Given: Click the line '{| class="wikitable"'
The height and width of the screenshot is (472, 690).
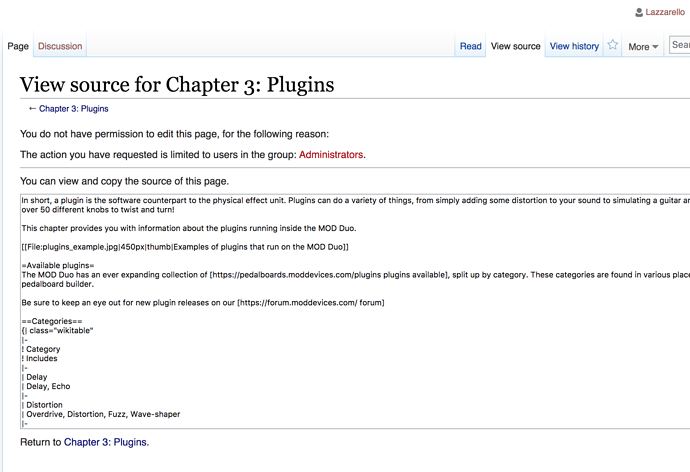Looking at the screenshot, I should (x=57, y=330).
